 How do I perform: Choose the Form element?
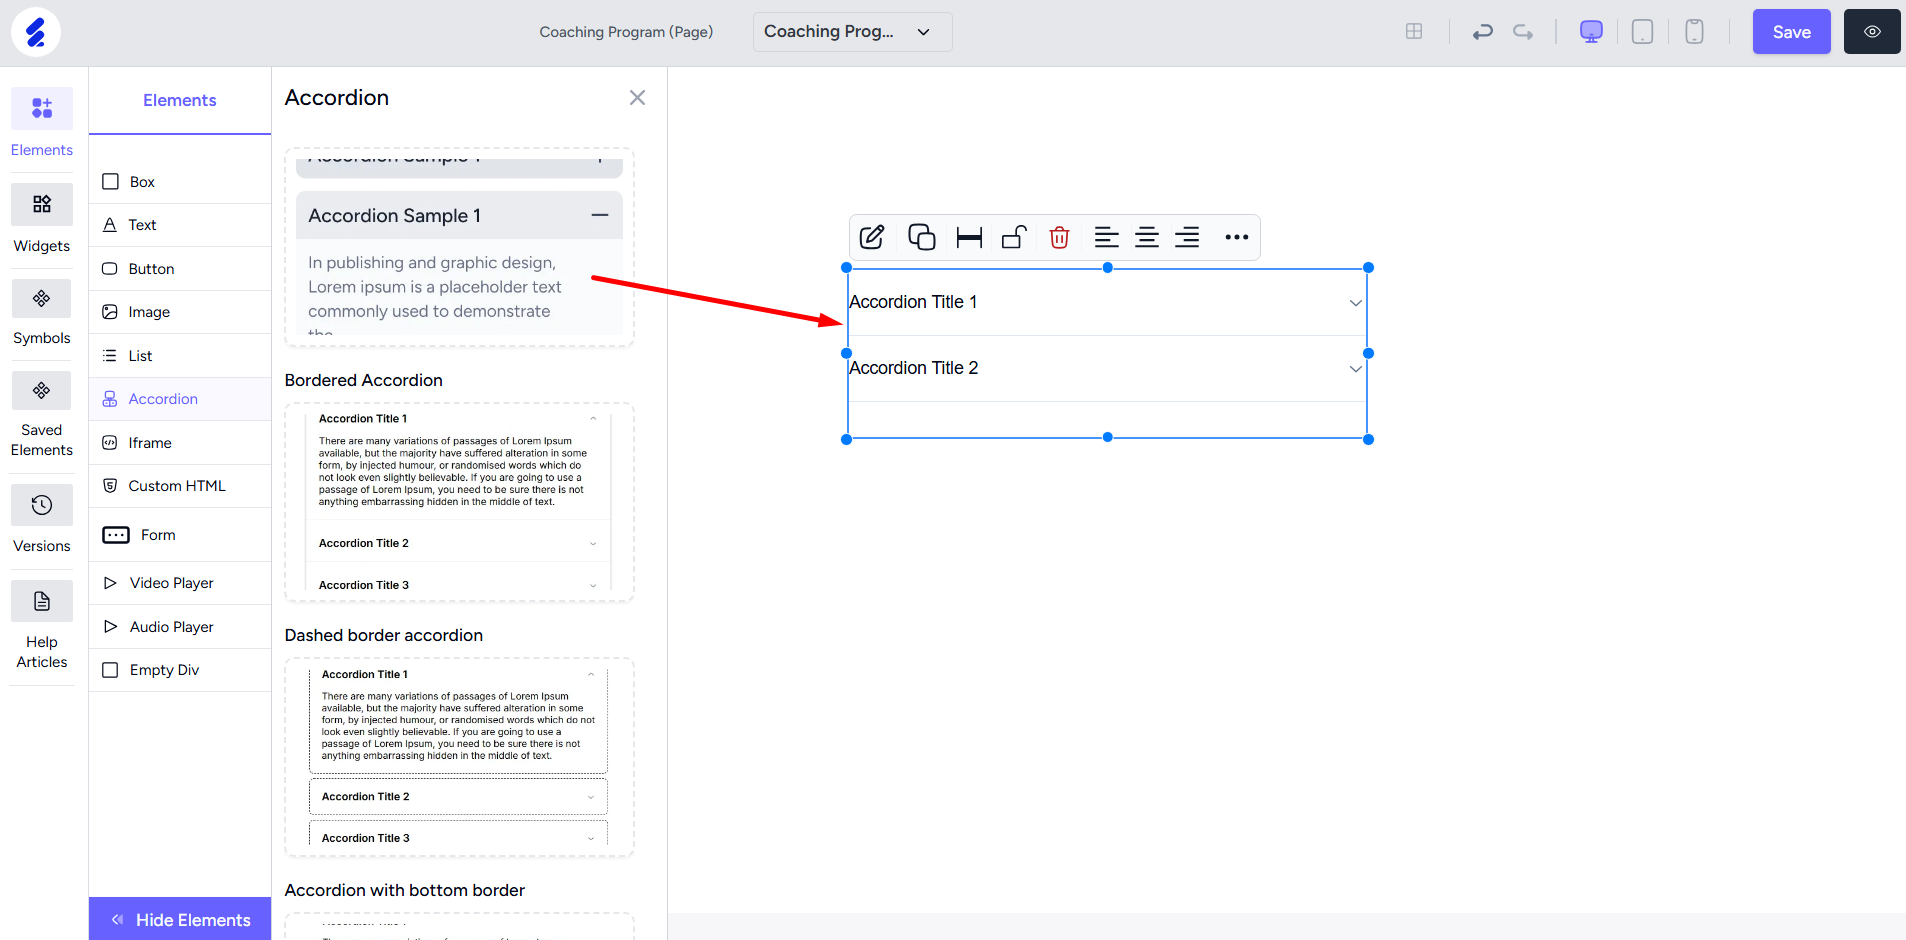(180, 535)
